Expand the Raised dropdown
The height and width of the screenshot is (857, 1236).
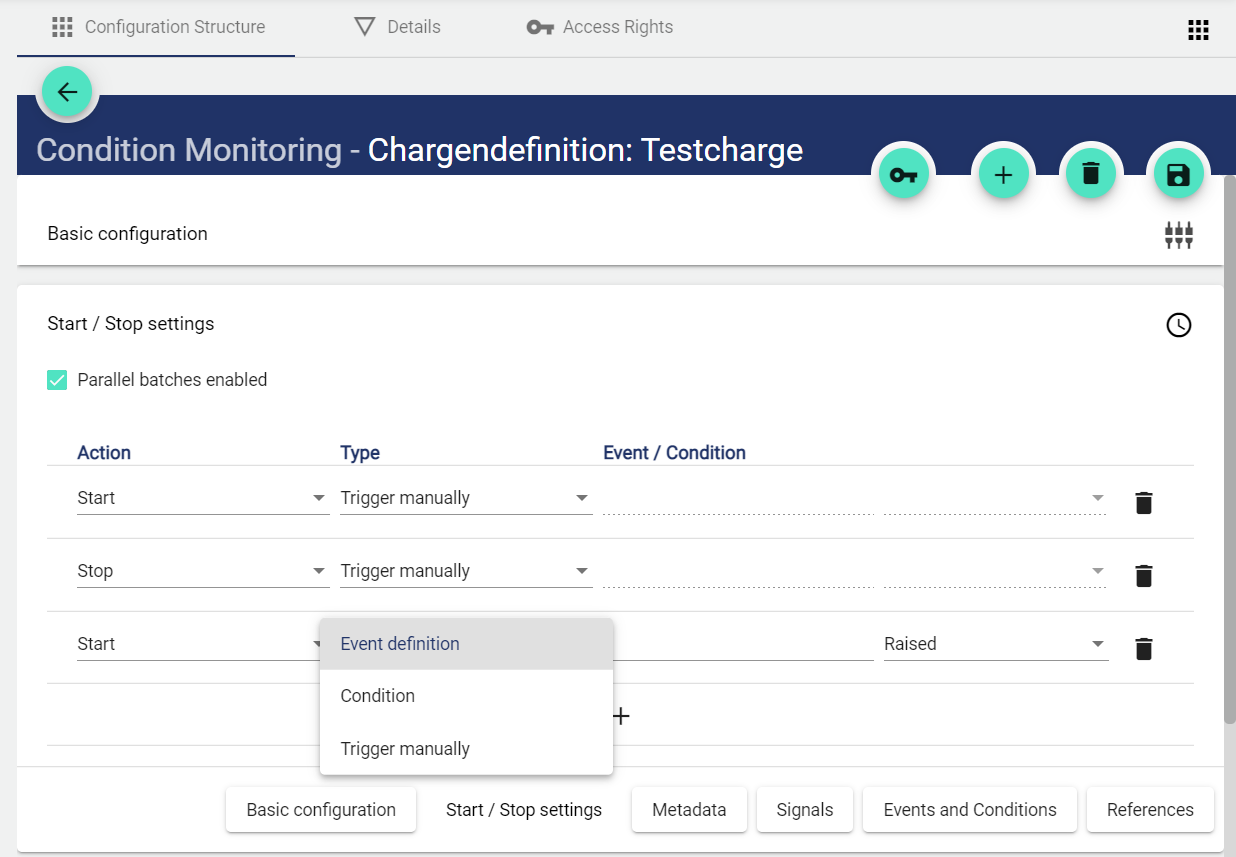tap(995, 644)
